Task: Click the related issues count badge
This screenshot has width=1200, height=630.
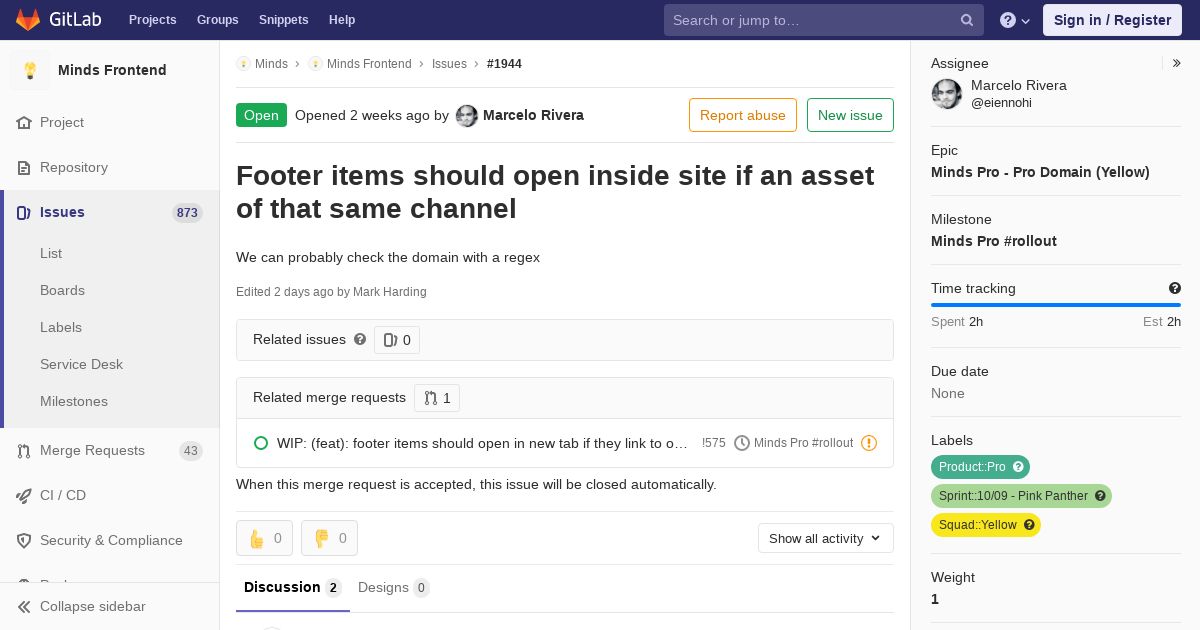Action: tap(397, 340)
